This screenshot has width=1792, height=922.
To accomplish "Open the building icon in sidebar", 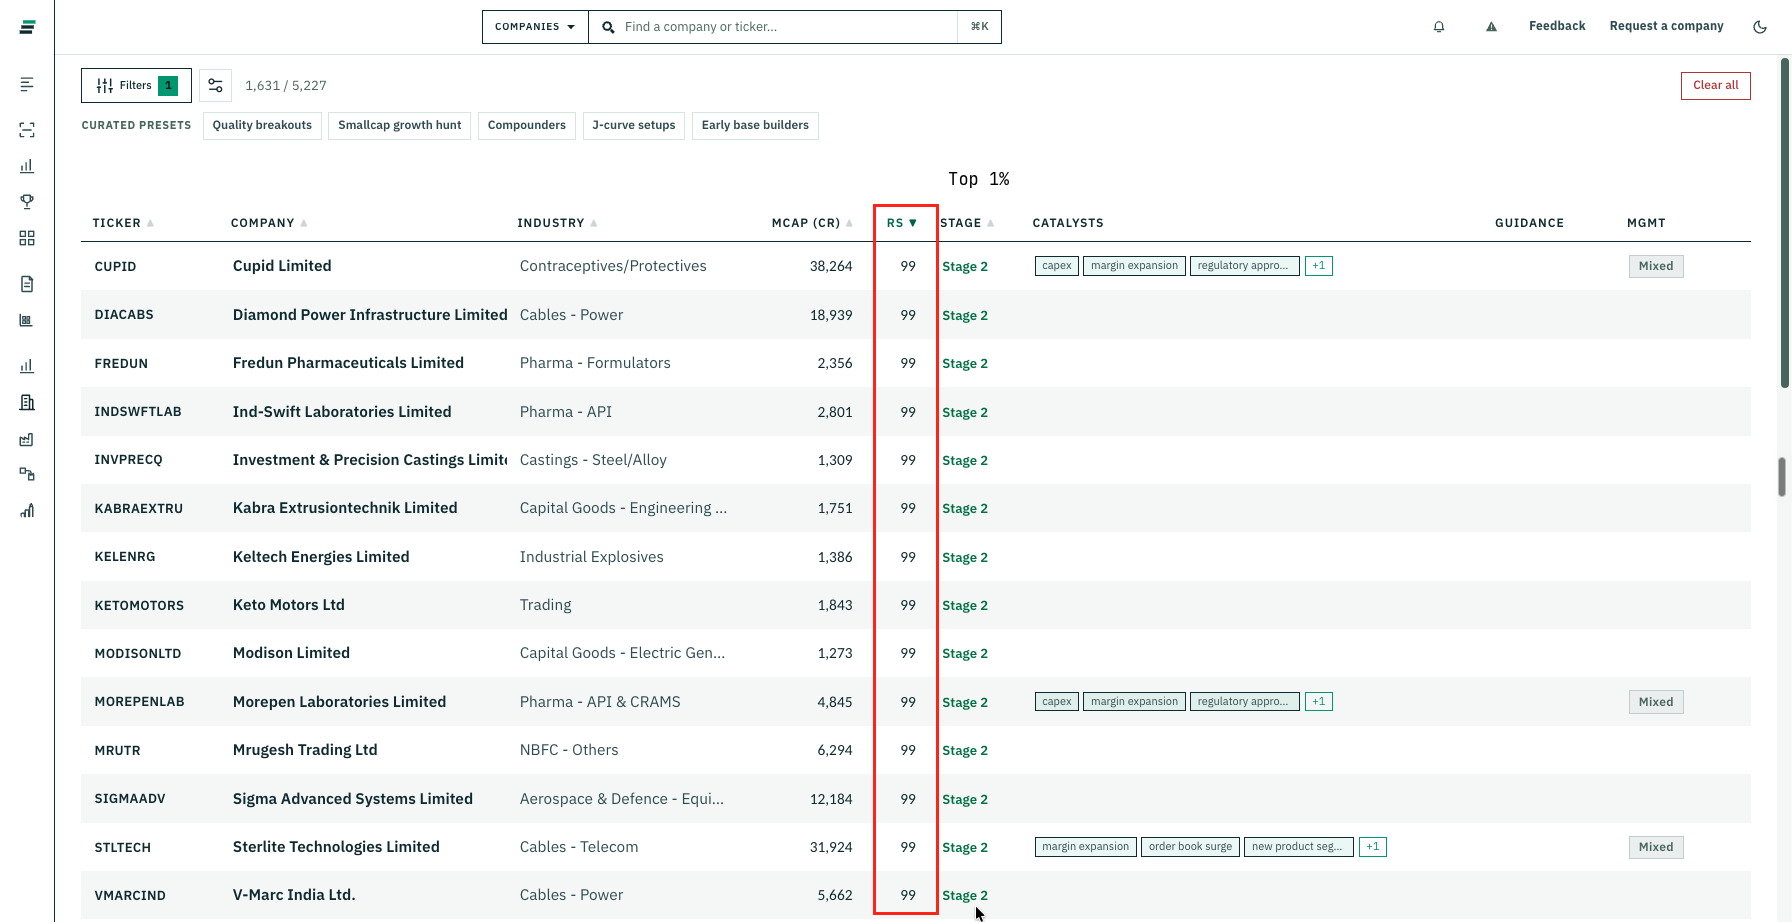I will pos(27,402).
